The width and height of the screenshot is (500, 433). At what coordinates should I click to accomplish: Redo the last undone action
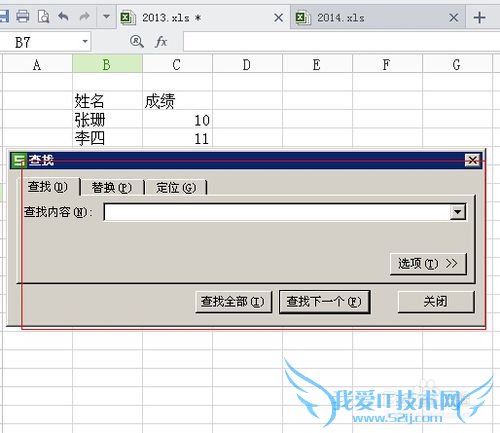tap(84, 16)
